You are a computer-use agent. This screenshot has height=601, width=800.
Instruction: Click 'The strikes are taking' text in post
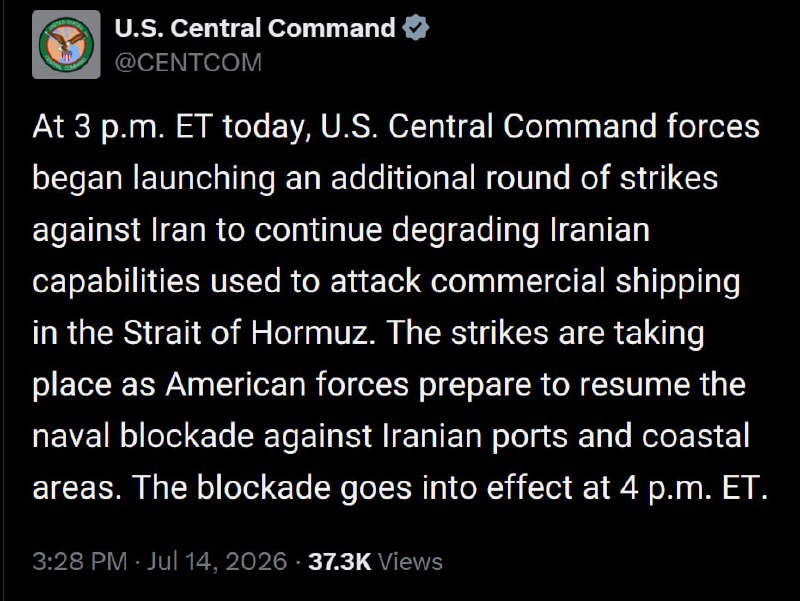point(545,333)
